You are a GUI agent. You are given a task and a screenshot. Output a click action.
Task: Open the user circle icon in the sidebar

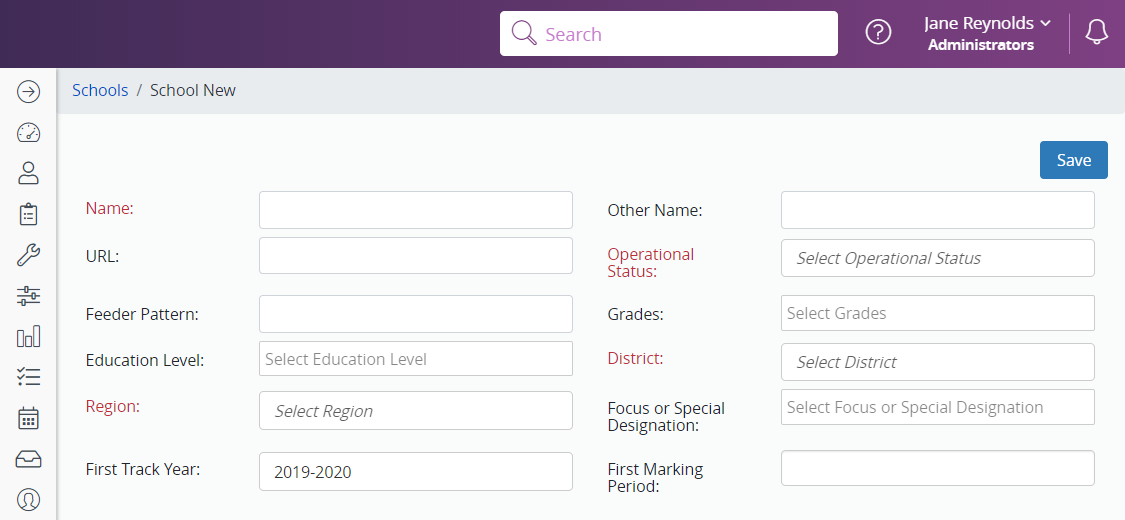[x=28, y=499]
